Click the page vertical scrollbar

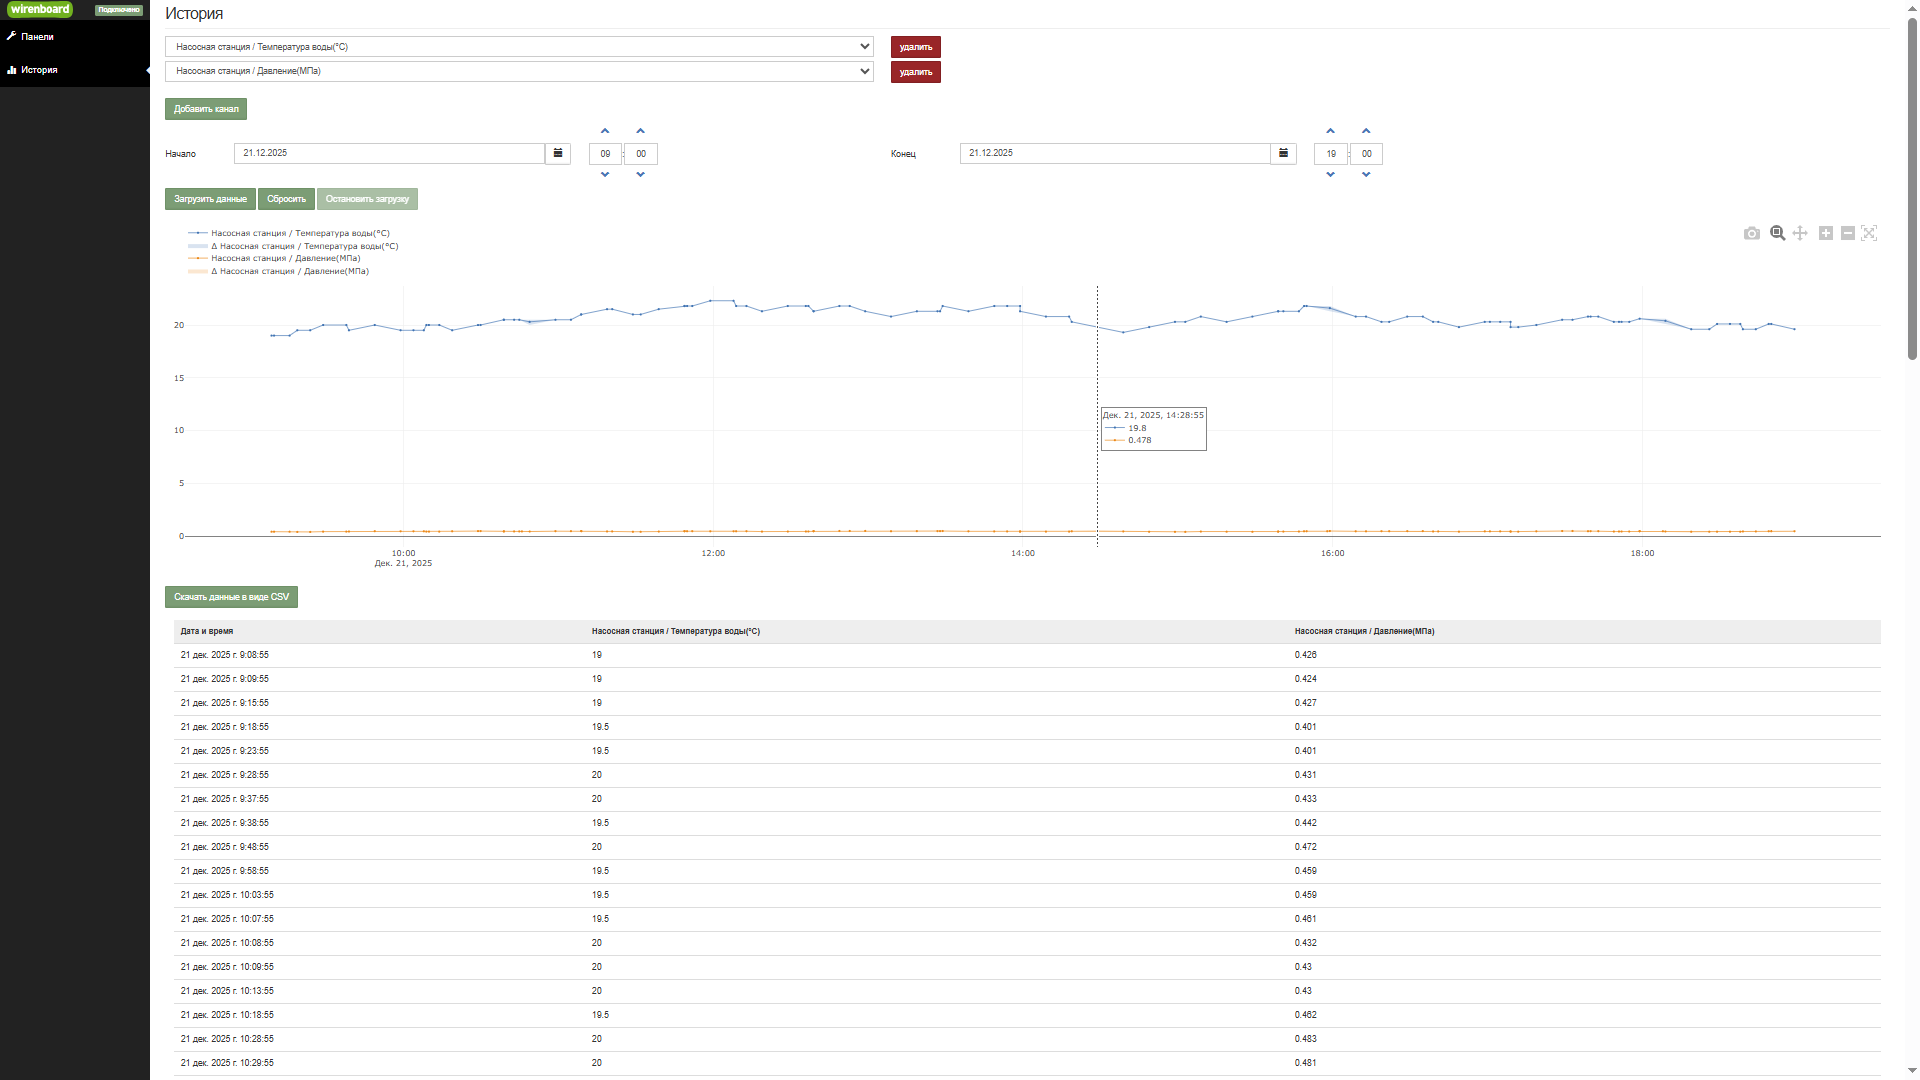[x=1912, y=190]
